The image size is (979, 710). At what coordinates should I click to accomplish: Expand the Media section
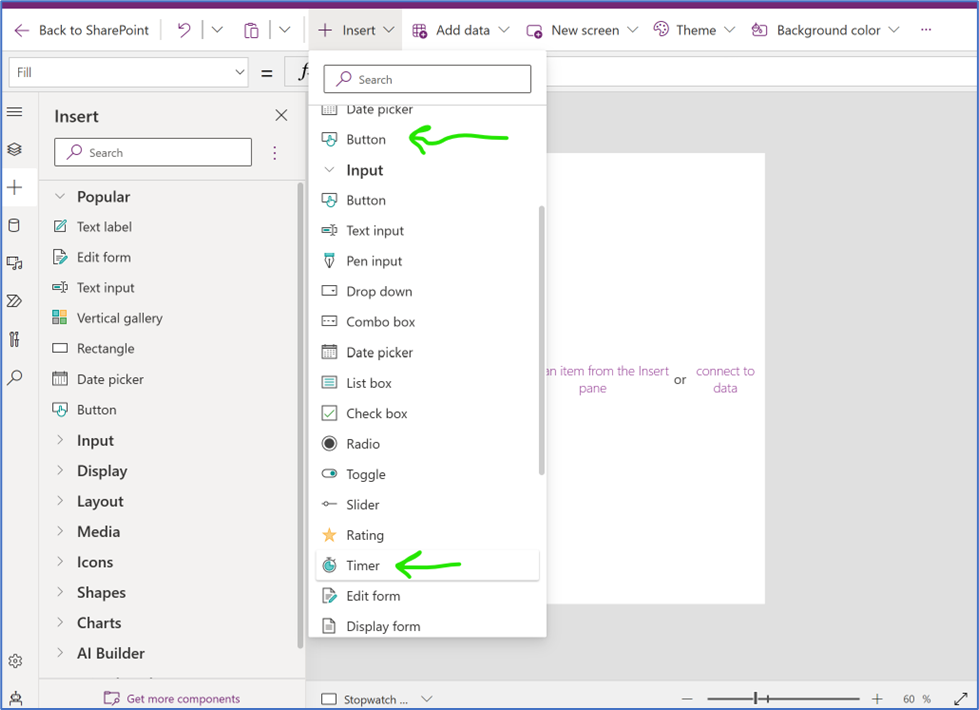tap(60, 531)
